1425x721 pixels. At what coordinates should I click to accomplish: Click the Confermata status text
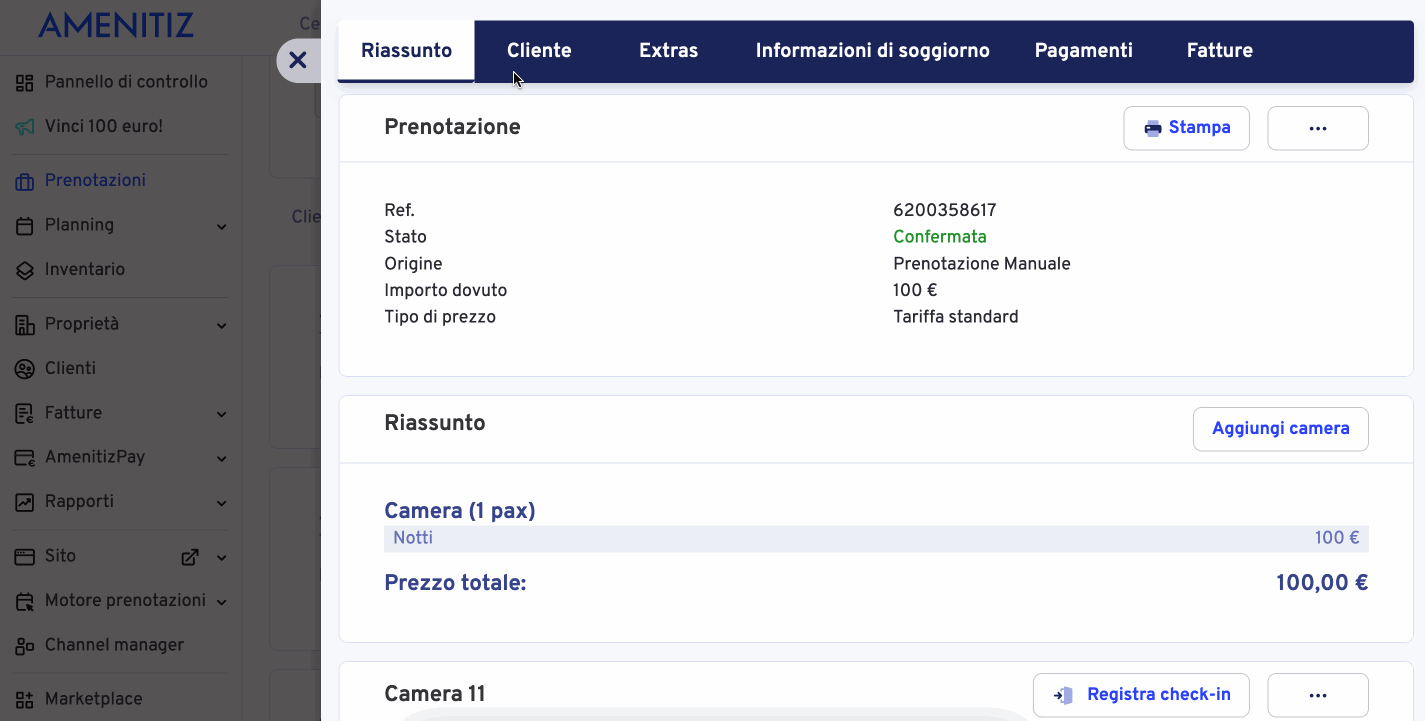pos(940,237)
